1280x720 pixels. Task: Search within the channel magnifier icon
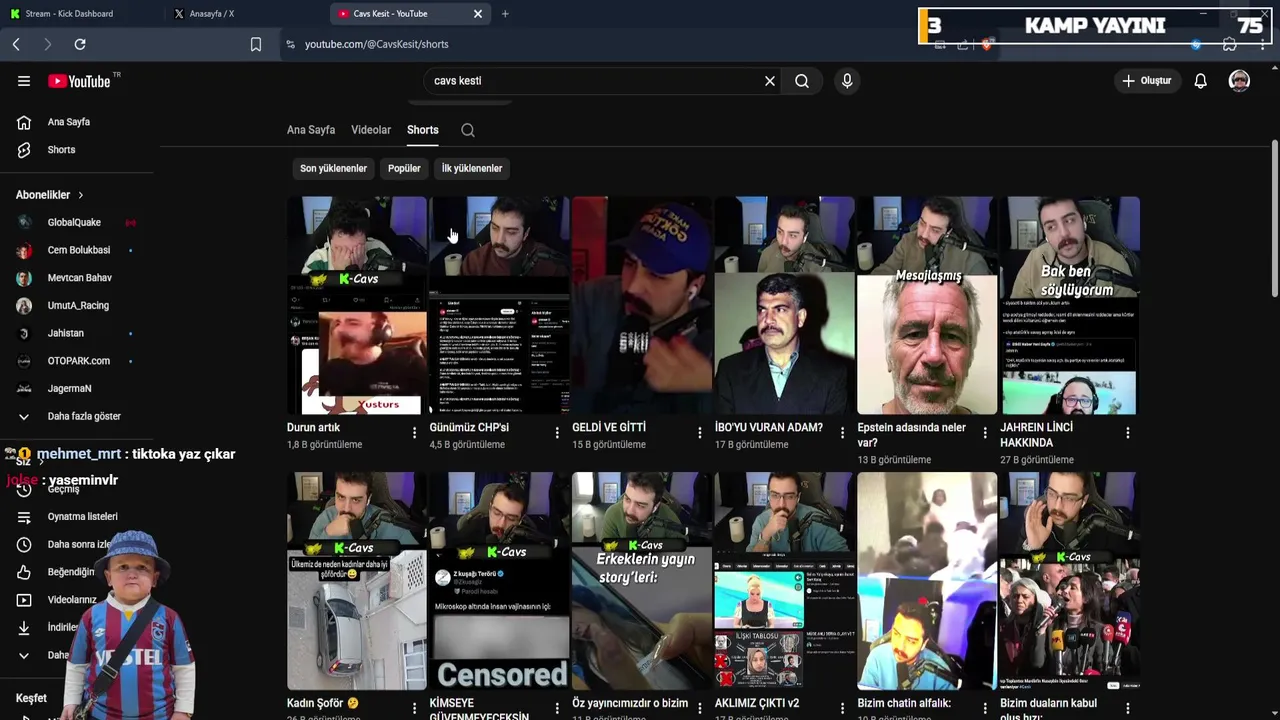(468, 130)
